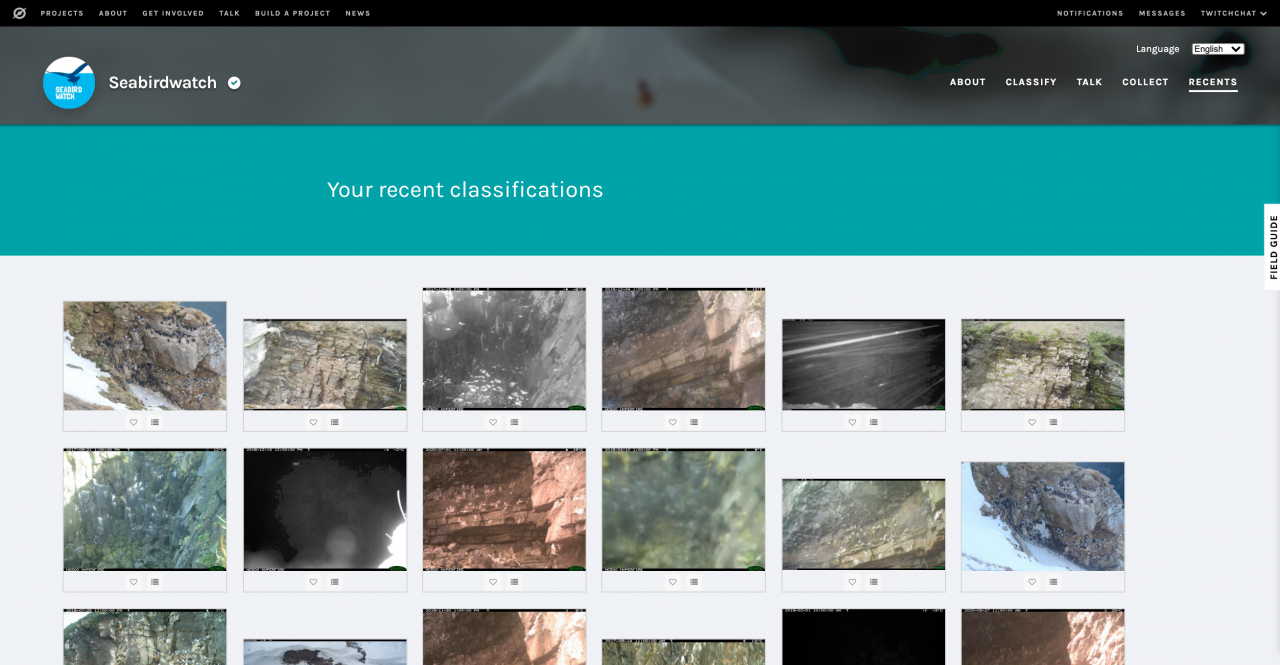The height and width of the screenshot is (665, 1280).
Task: Open the second second-row black night image
Action: [x=325, y=509]
